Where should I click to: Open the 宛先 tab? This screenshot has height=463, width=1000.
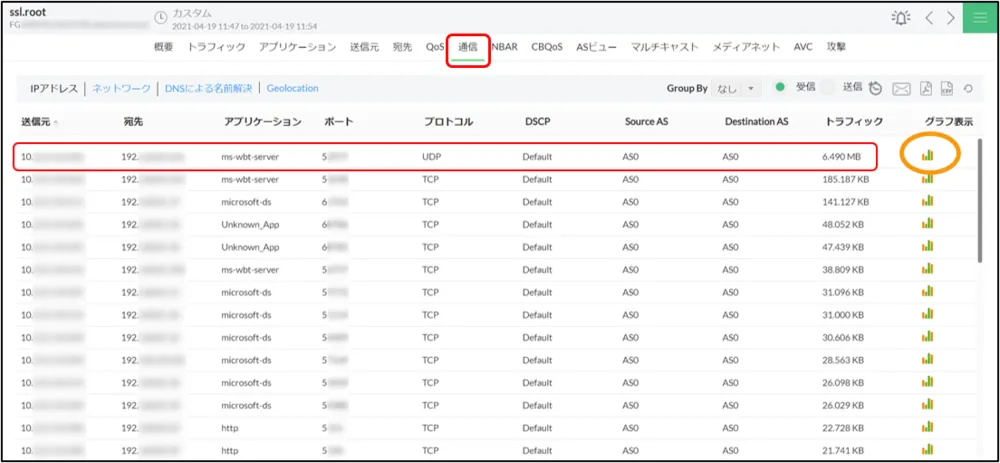(402, 47)
